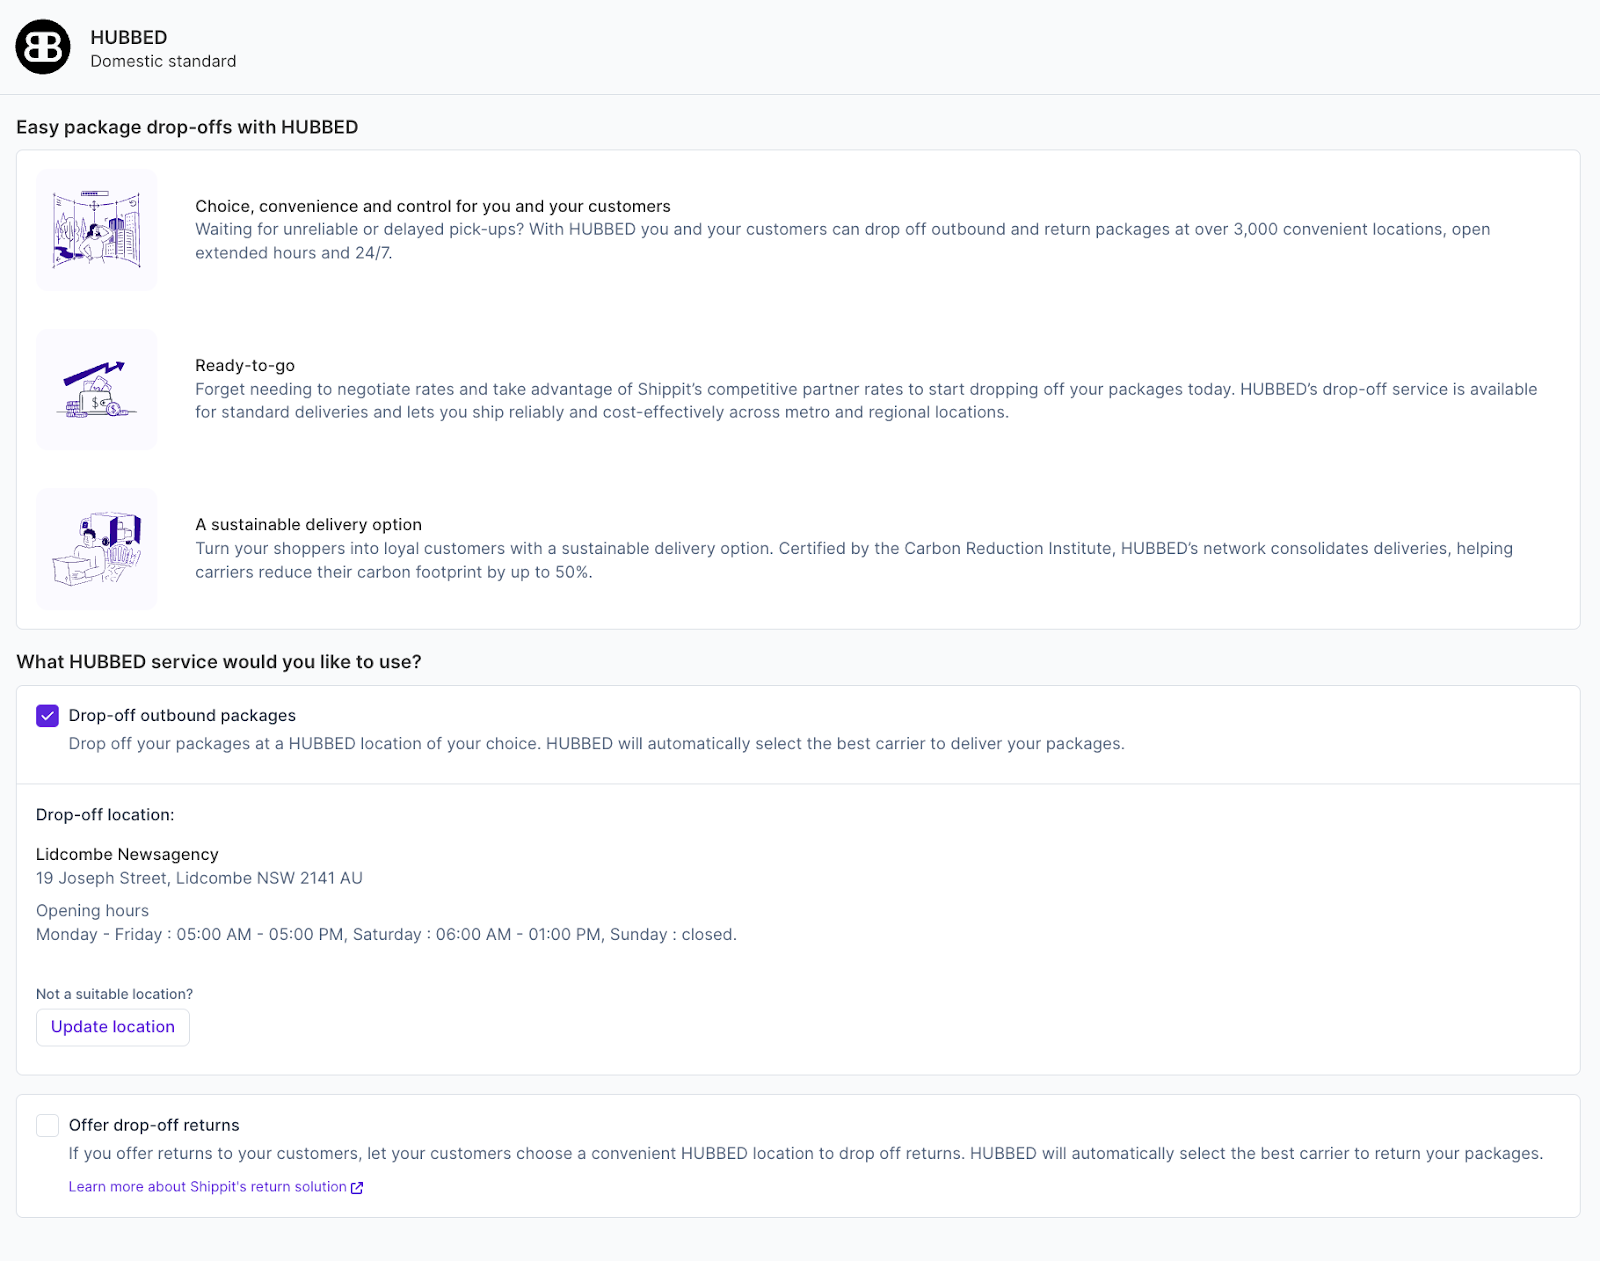The image size is (1600, 1261).
Task: Click the Monday - Friday opening hours text
Action: tap(386, 935)
